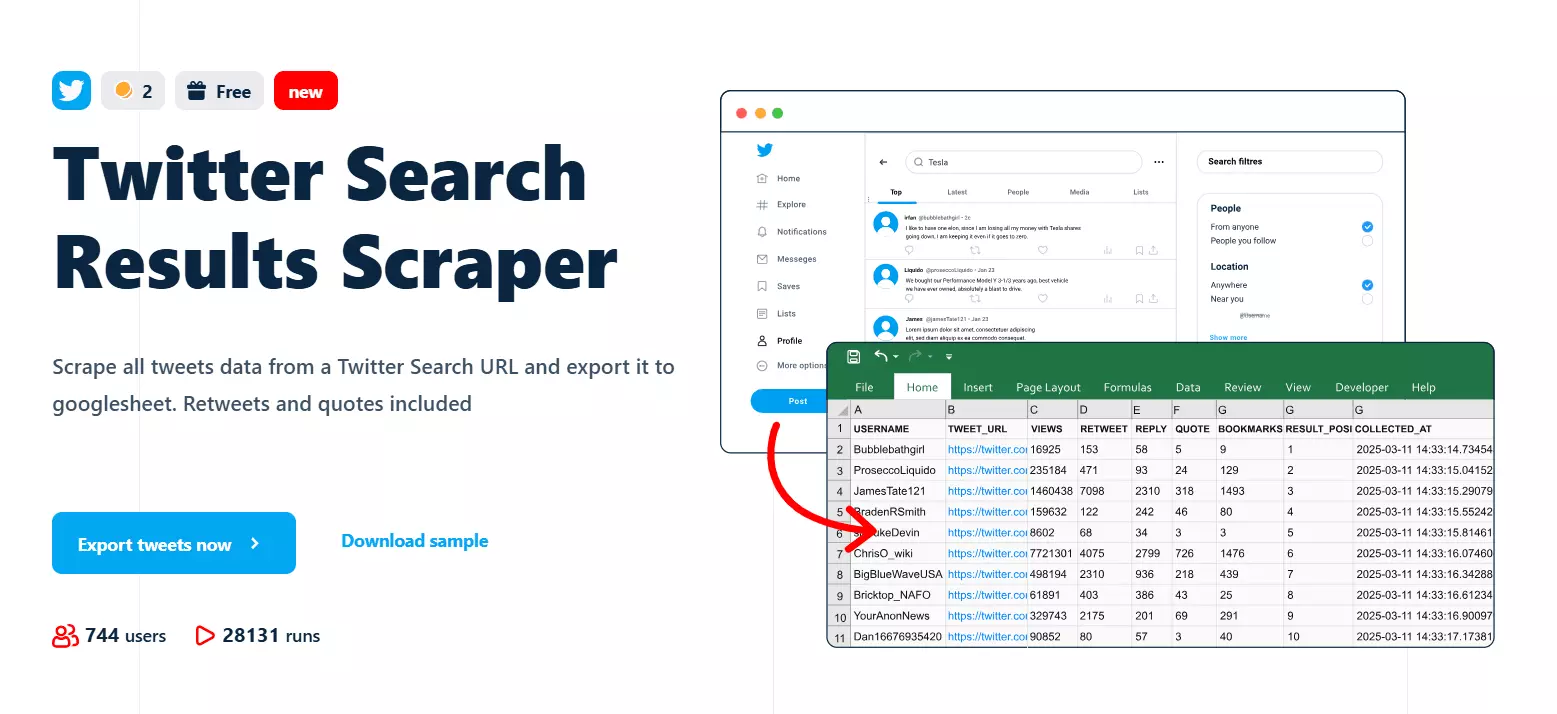Screen dimensions: 1557x714
Task: Click the Save icon in the Excel toolbar
Action: pyautogui.click(x=853, y=357)
